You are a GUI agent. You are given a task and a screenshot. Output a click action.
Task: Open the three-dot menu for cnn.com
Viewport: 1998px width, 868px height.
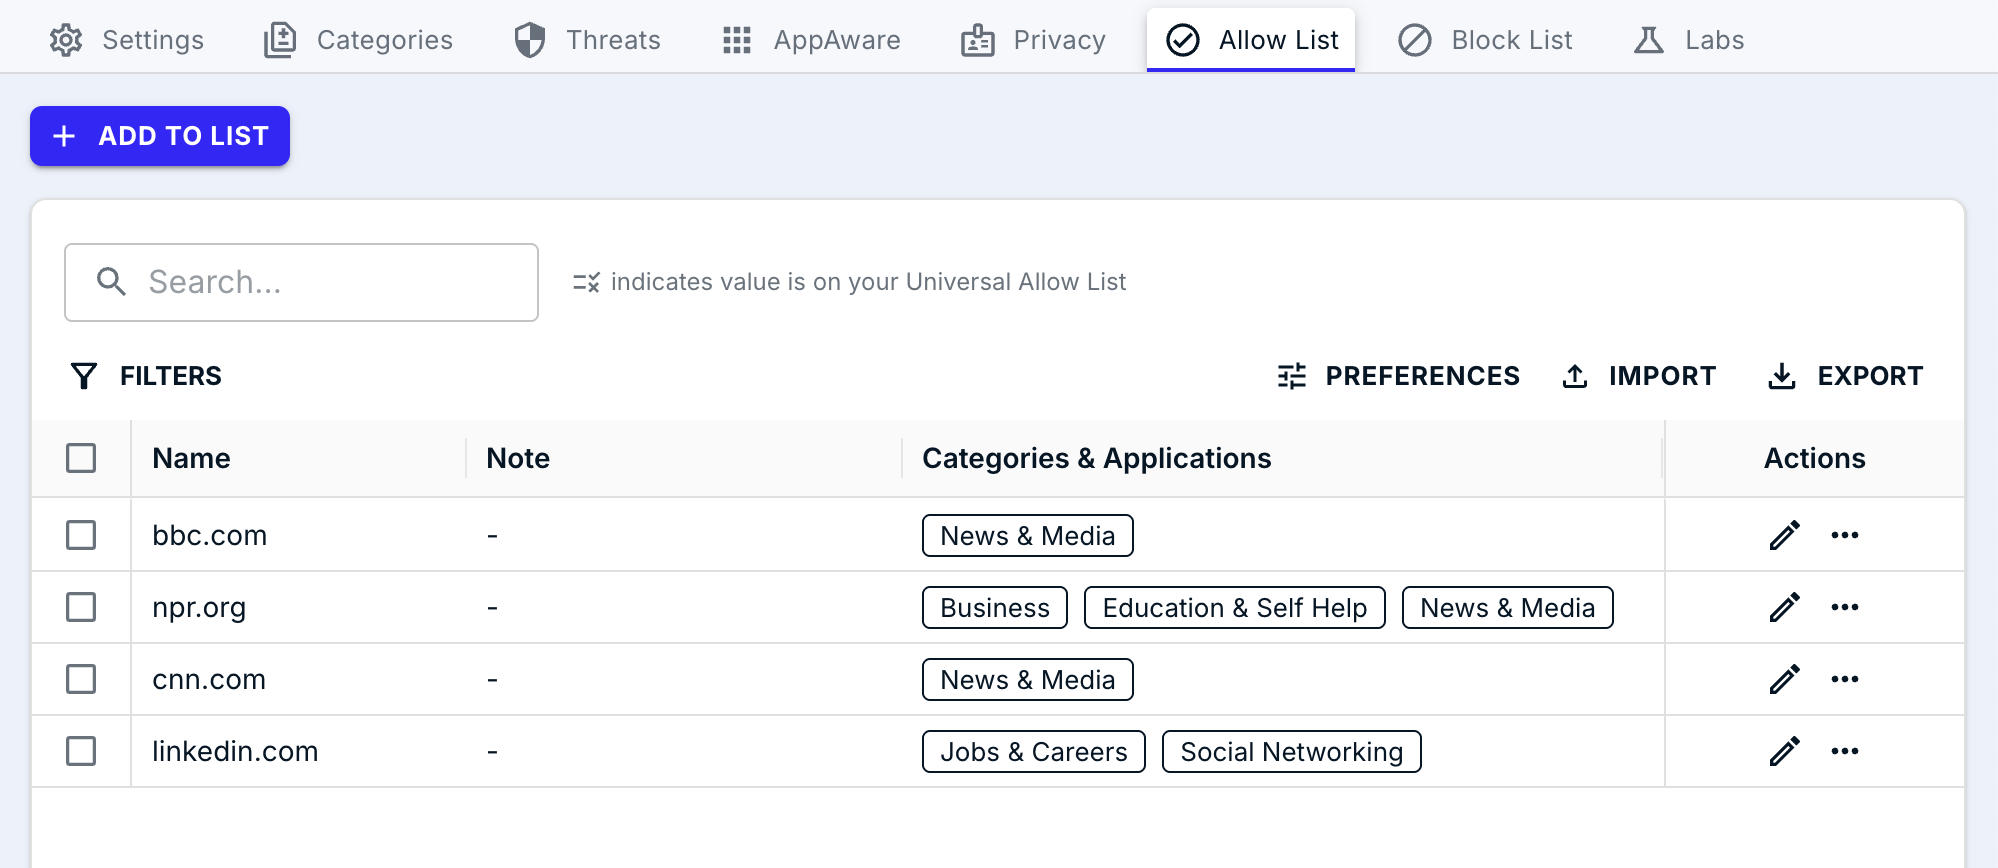click(1845, 679)
